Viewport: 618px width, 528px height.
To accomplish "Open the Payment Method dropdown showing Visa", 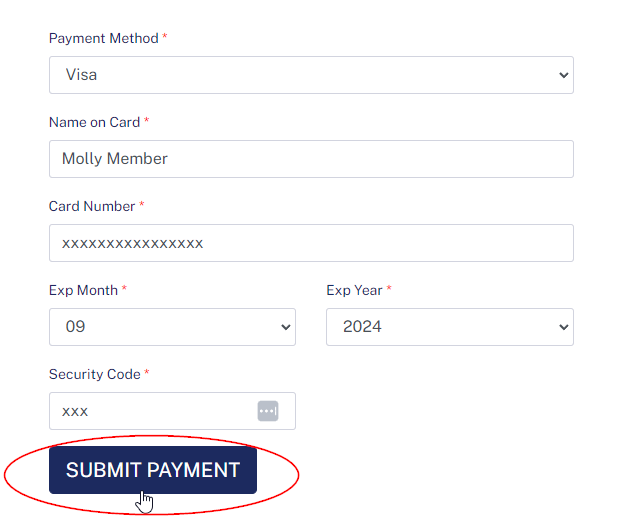I will pos(310,75).
